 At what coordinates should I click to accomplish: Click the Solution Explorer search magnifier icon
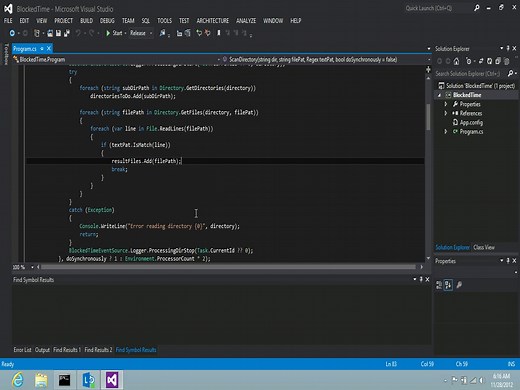point(510,73)
